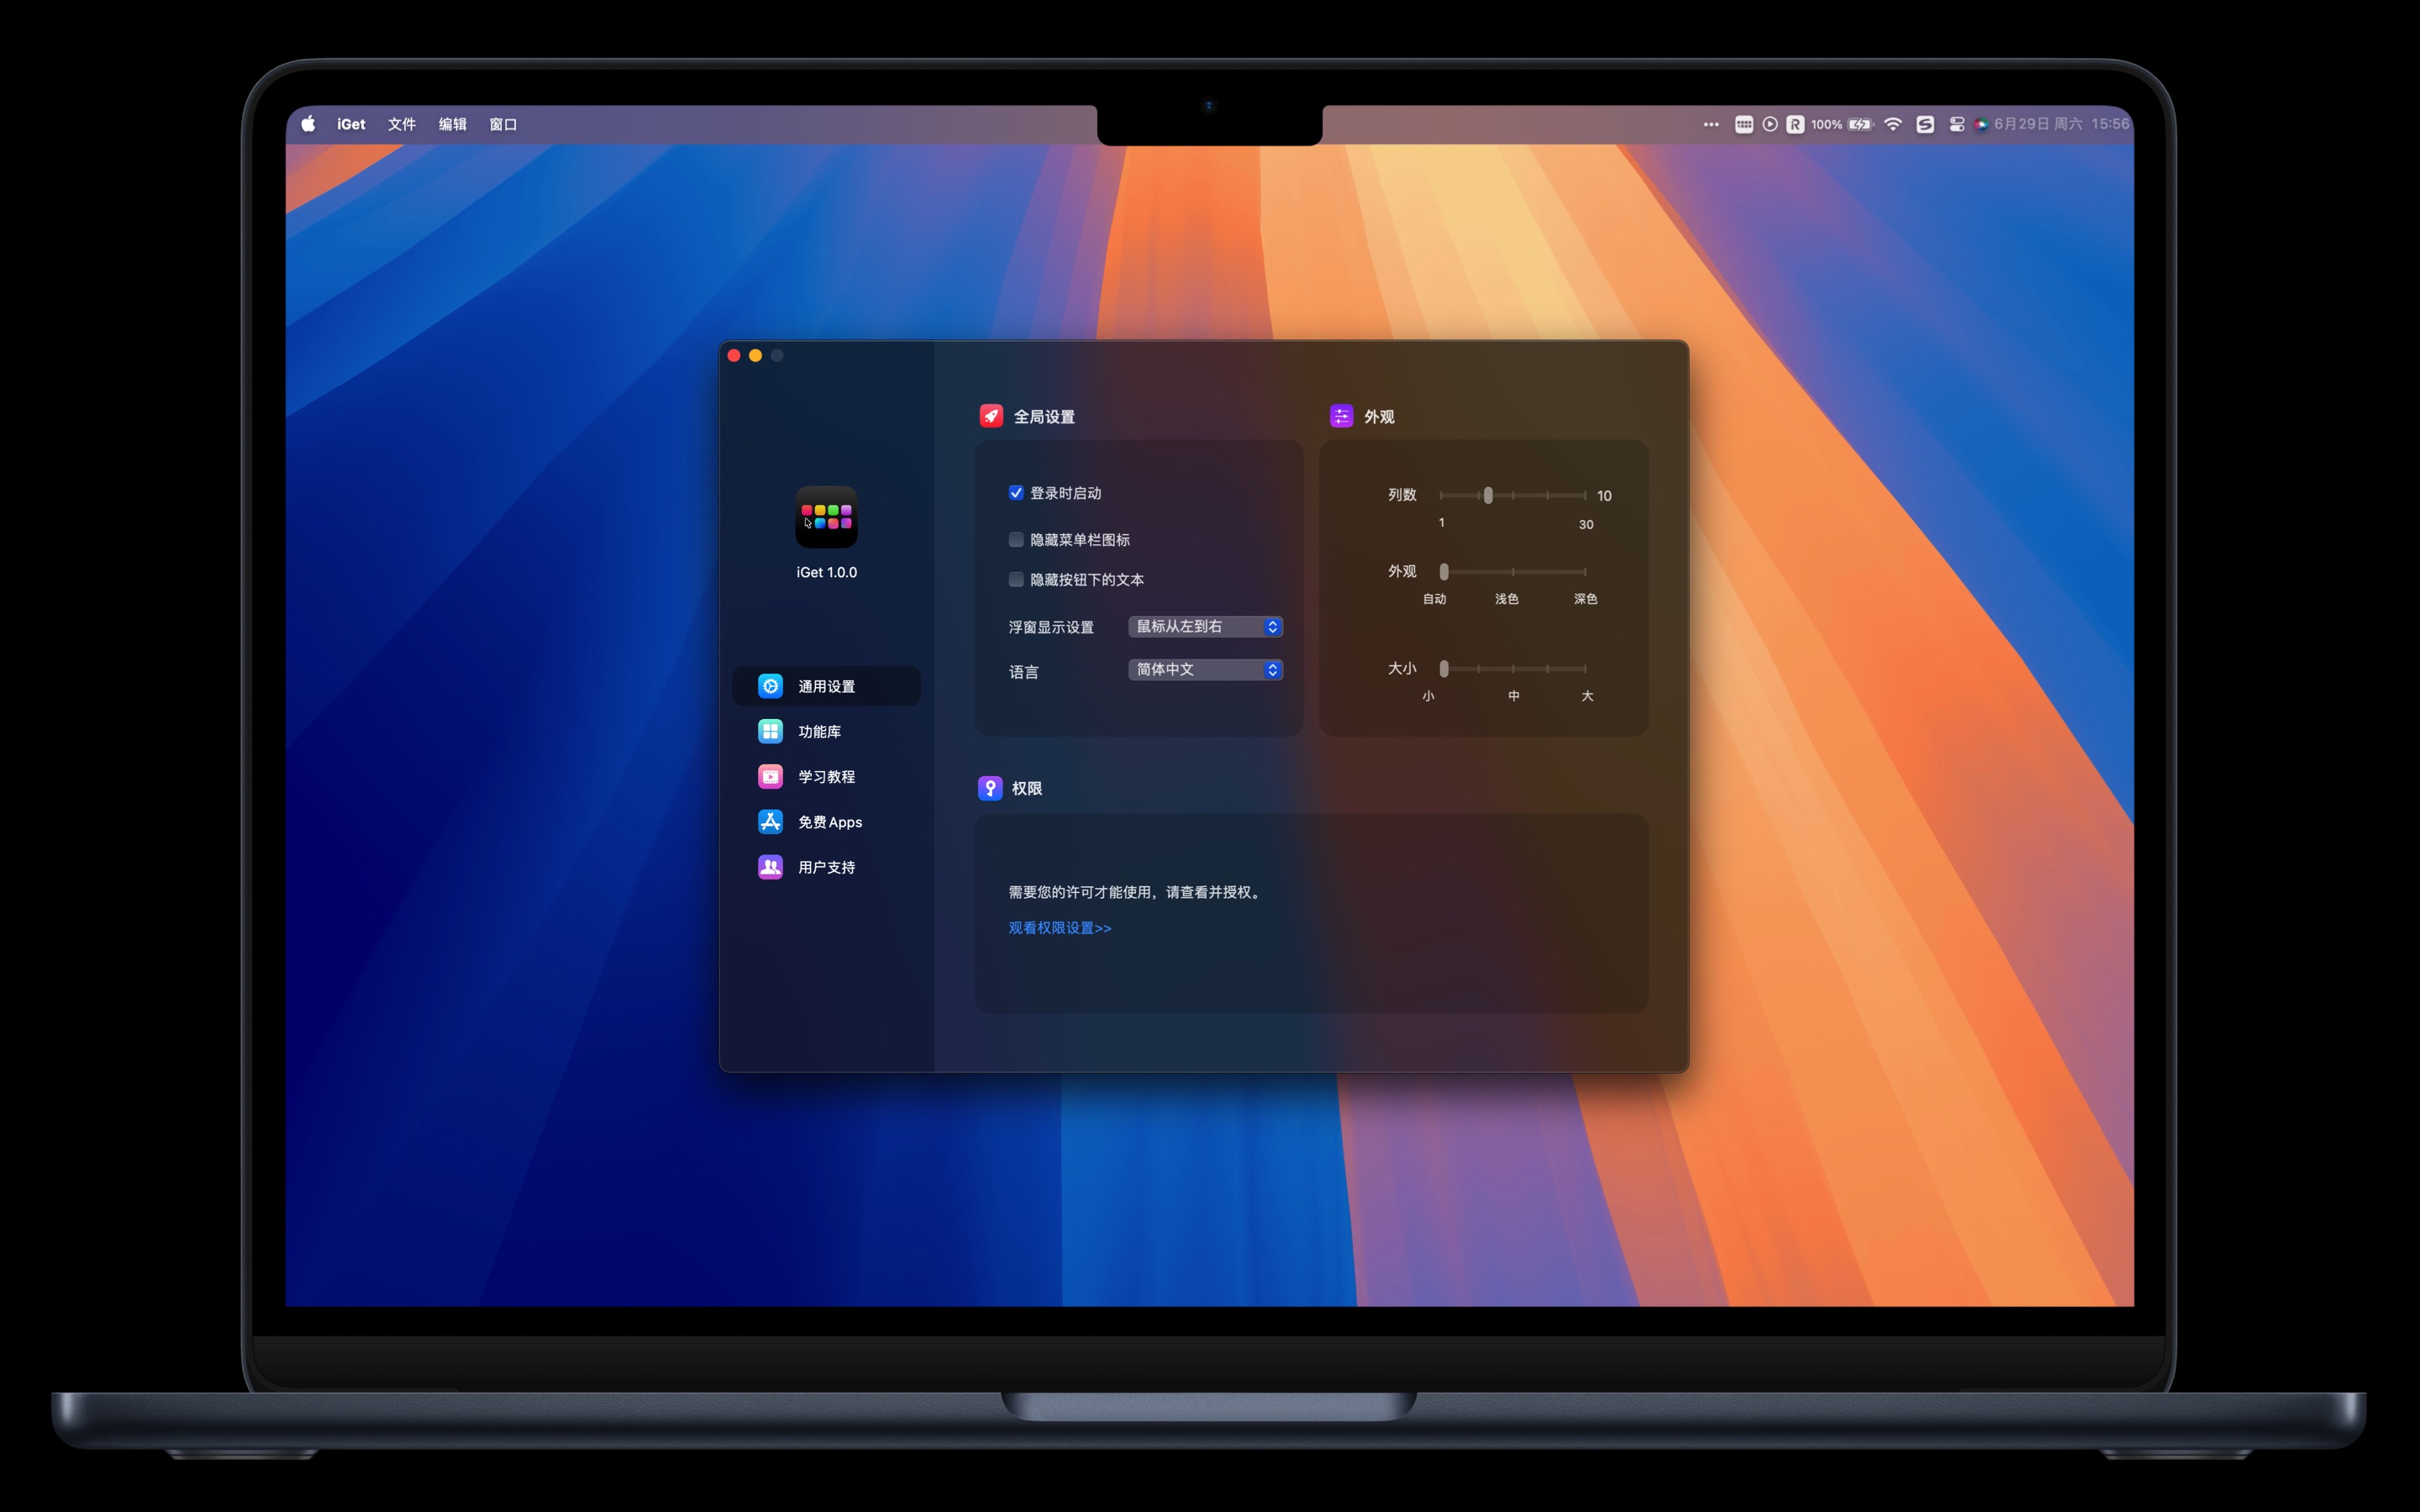2420x1512 pixels.
Task: Open the 编辑 menu
Action: [x=452, y=124]
